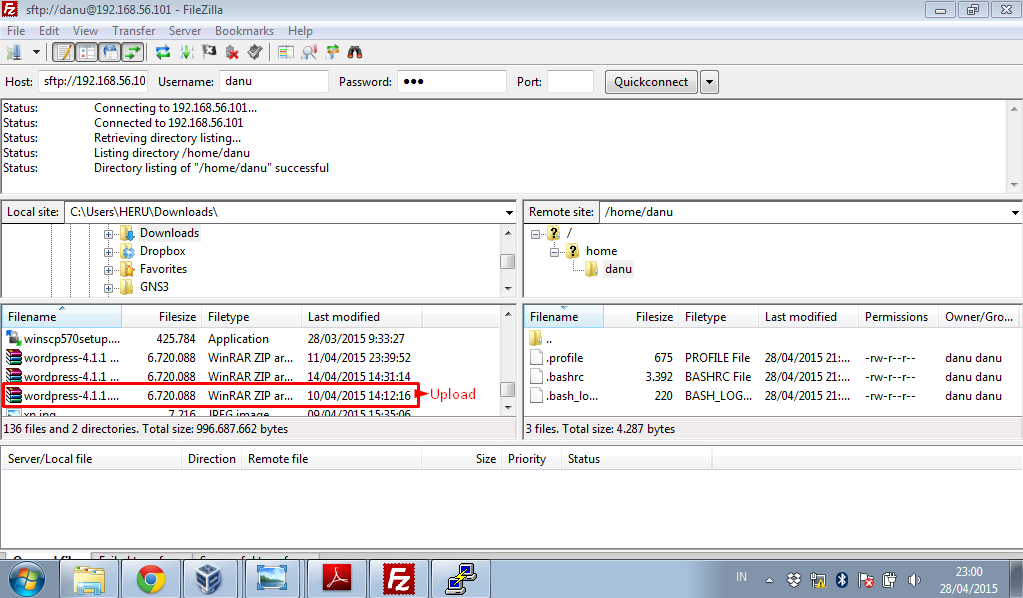Select .profile in remote list
Viewport: 1023px width, 598px height.
(x=773, y=358)
